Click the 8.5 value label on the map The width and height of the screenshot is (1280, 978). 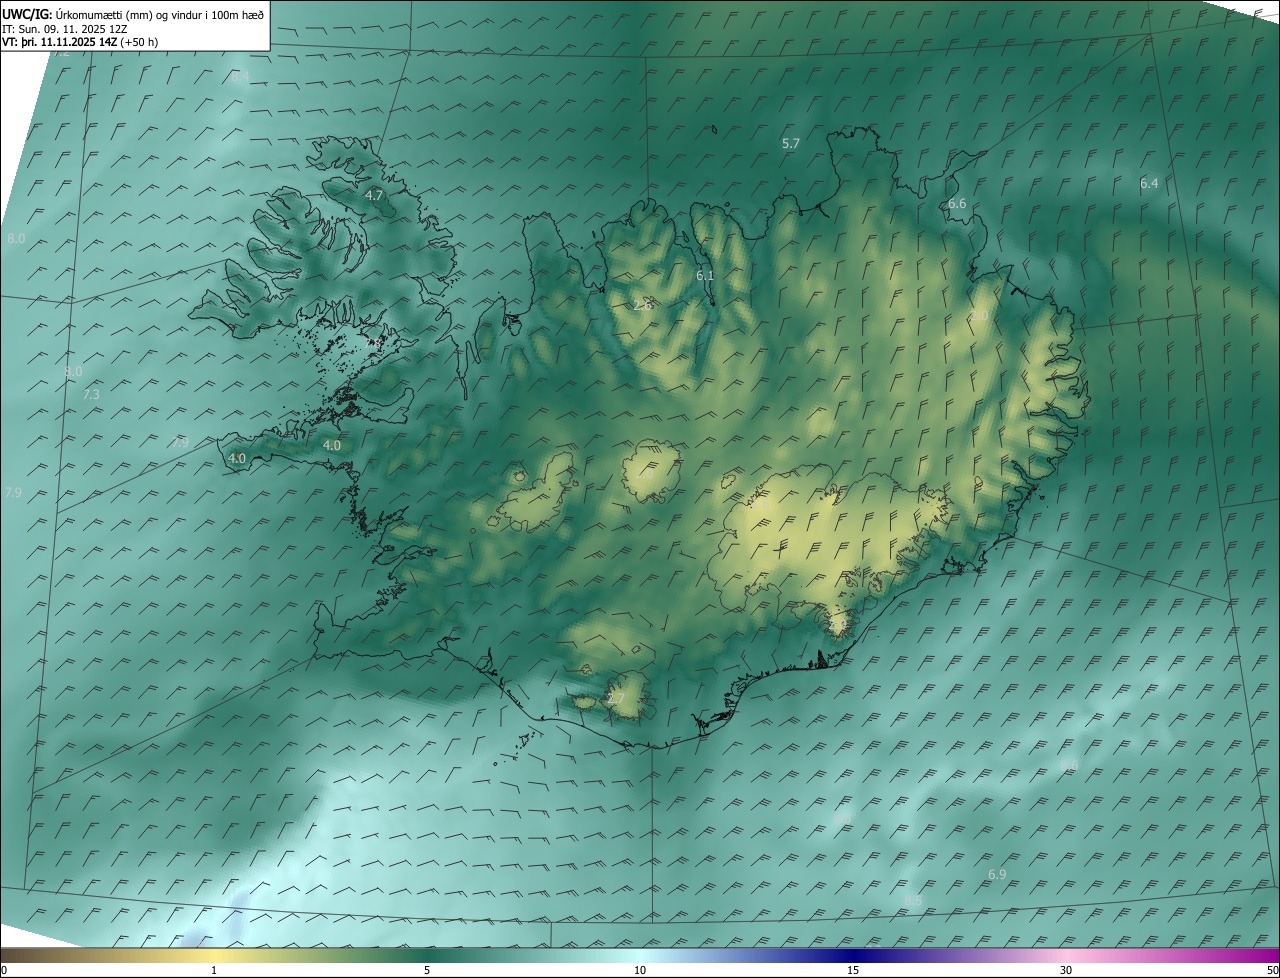913,901
